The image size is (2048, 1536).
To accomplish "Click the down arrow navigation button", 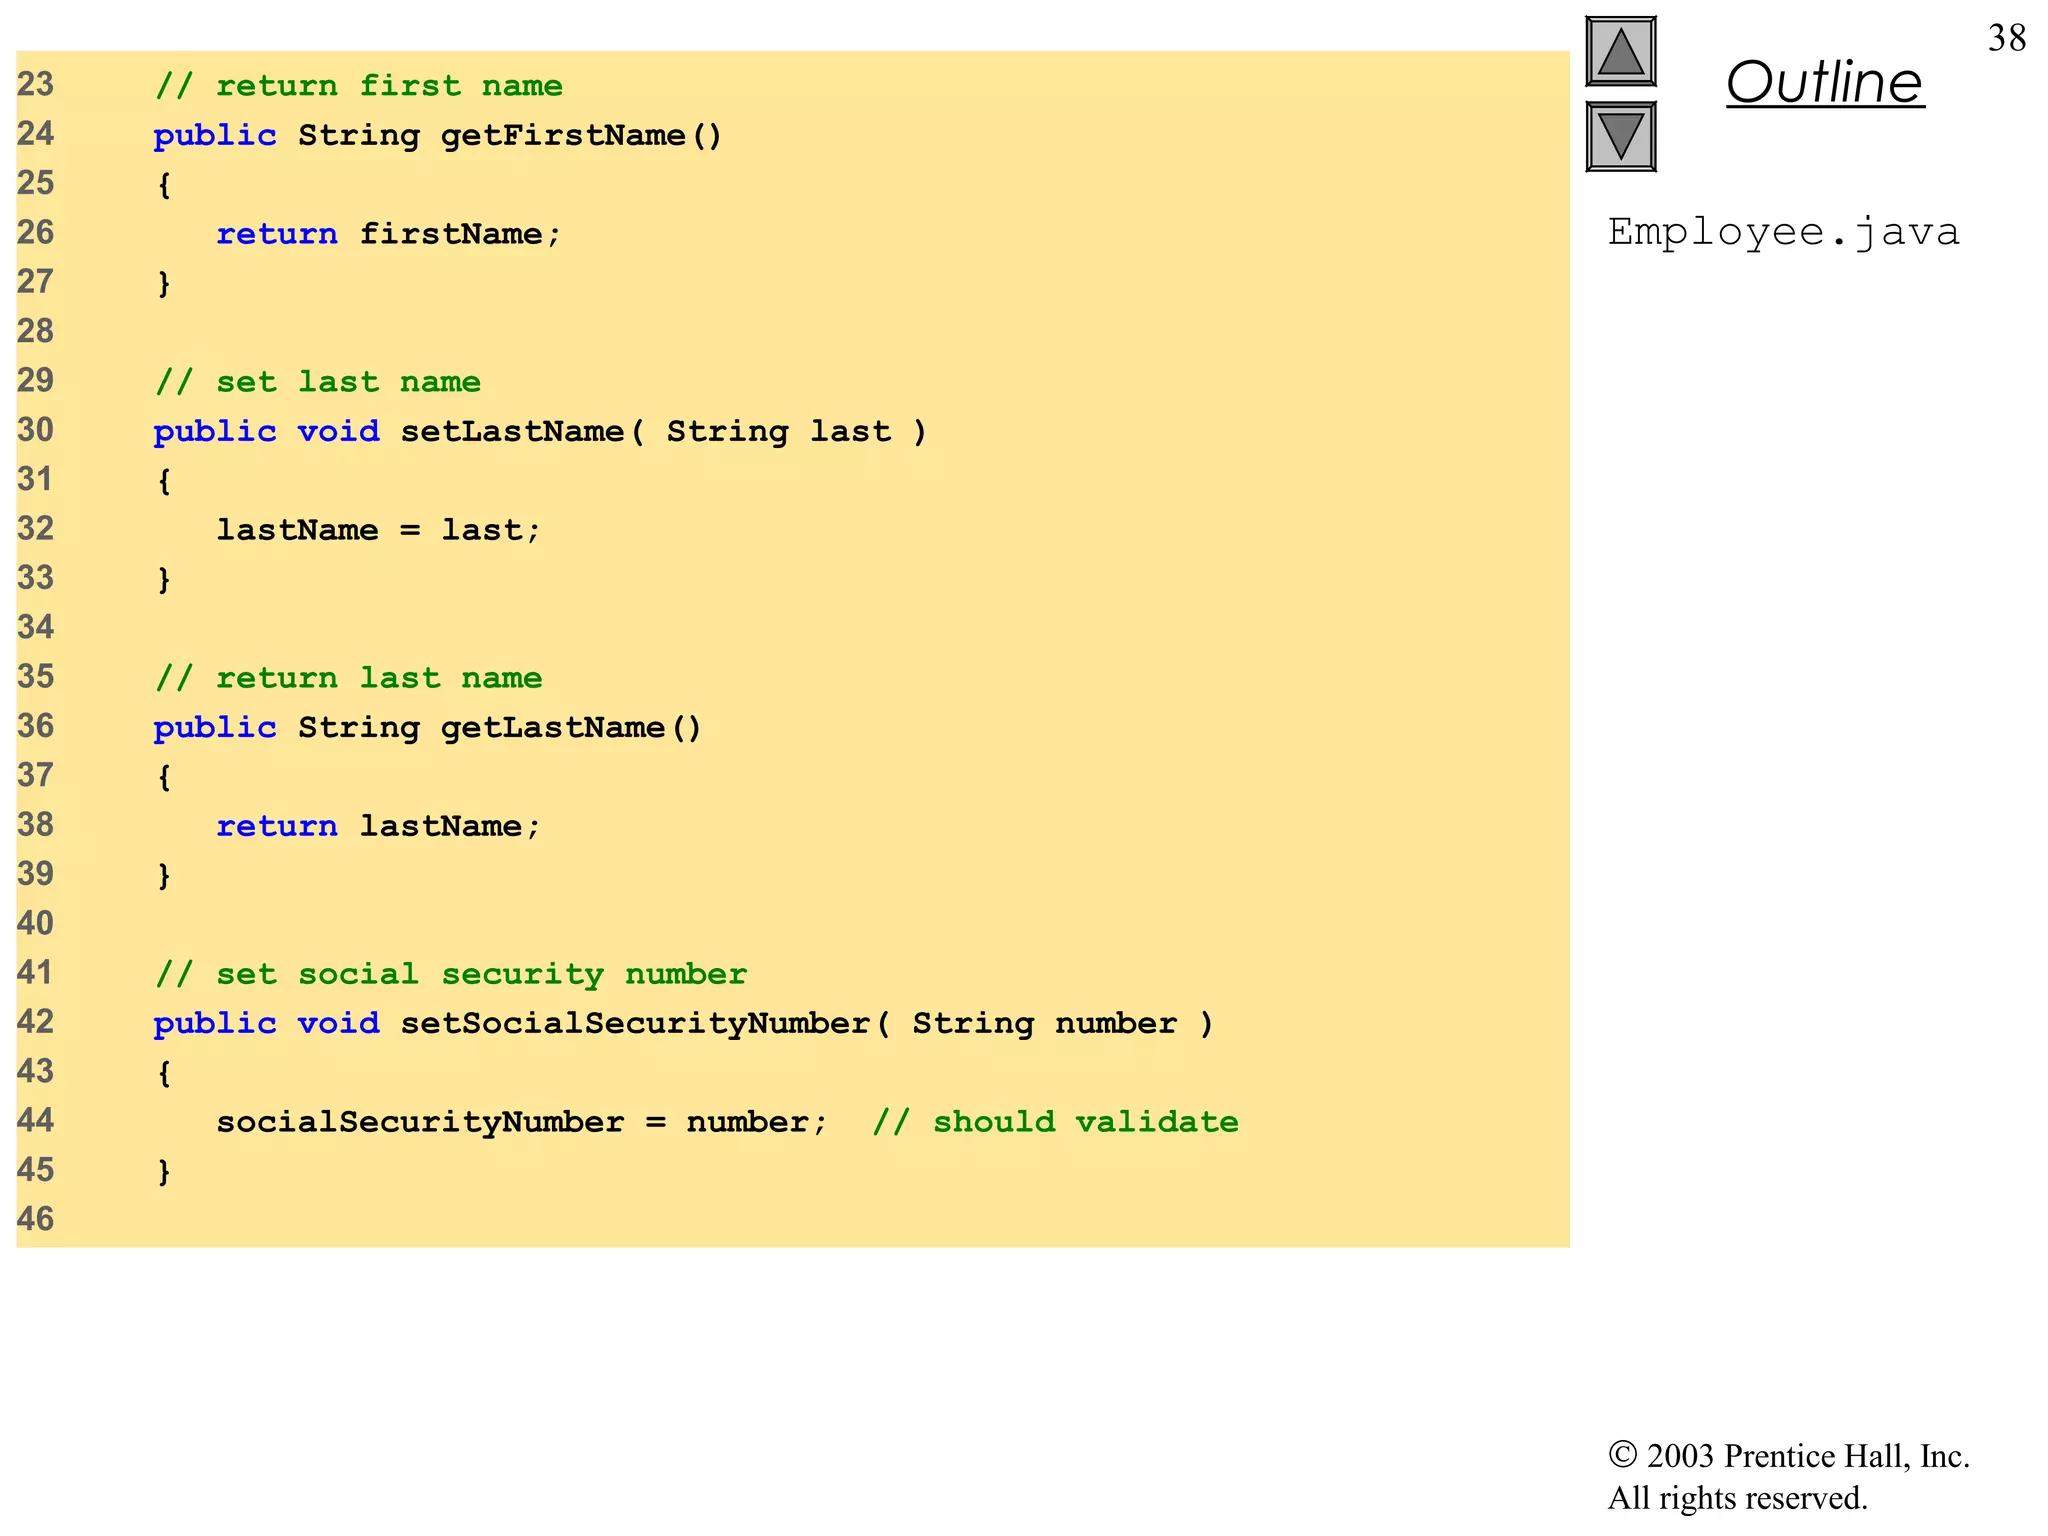I will click(x=1621, y=136).
